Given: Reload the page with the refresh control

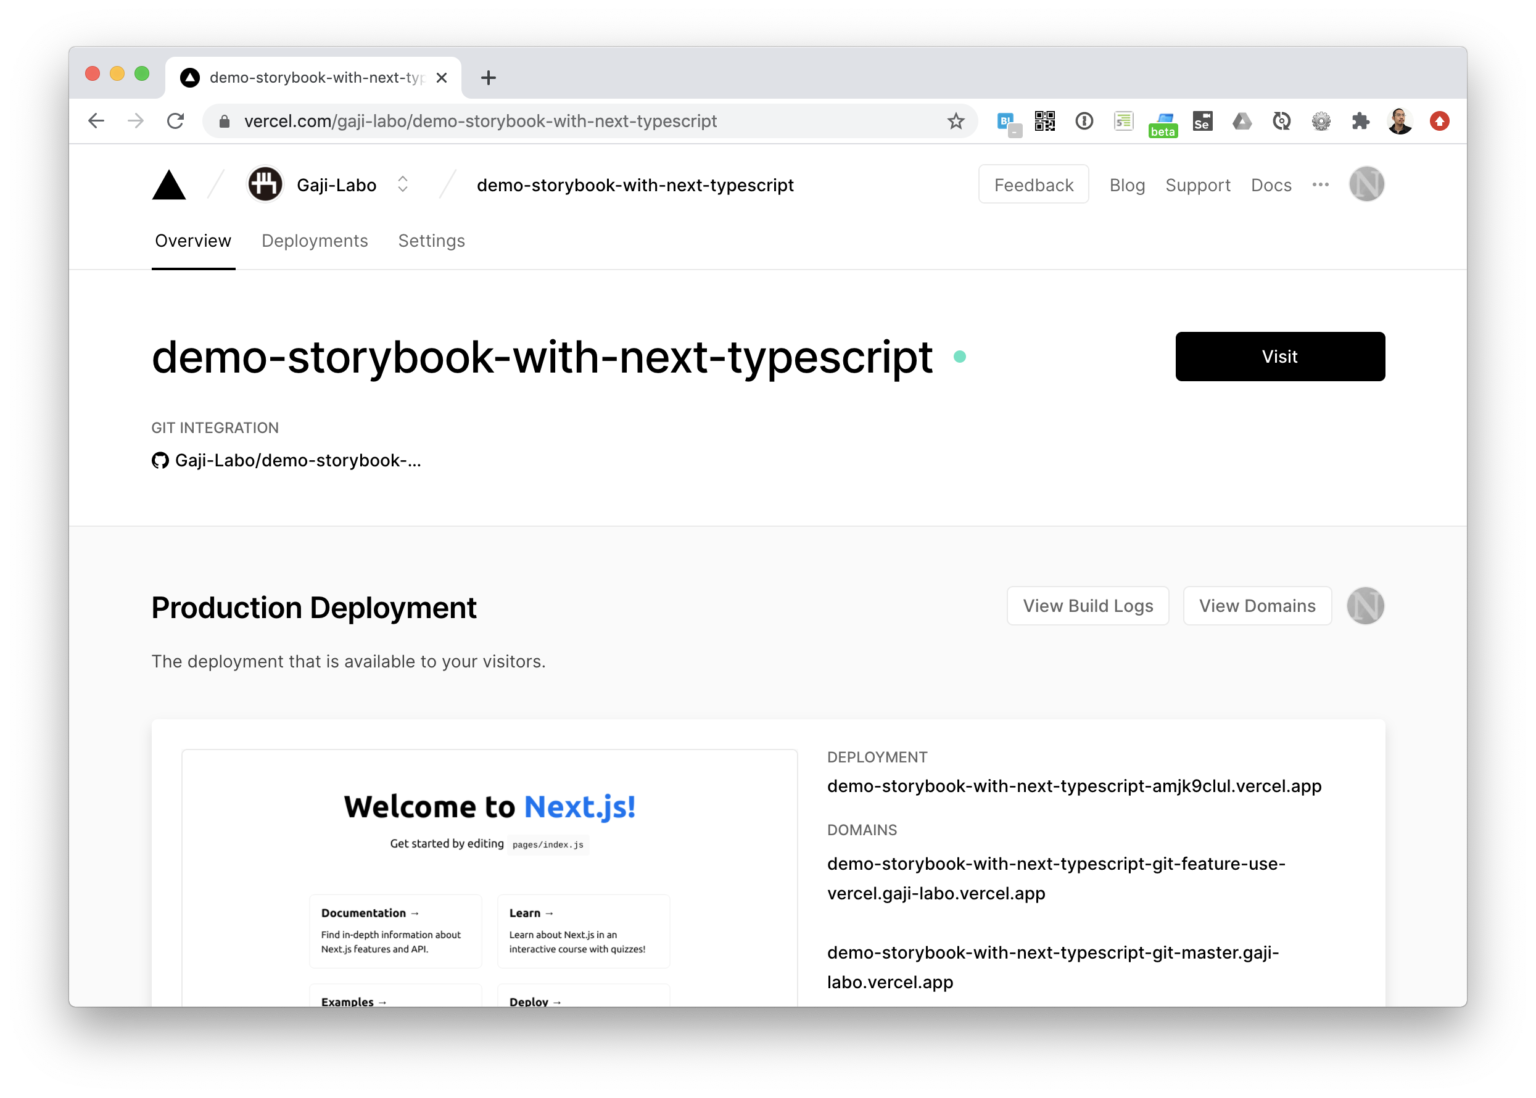Looking at the screenshot, I should (x=176, y=120).
